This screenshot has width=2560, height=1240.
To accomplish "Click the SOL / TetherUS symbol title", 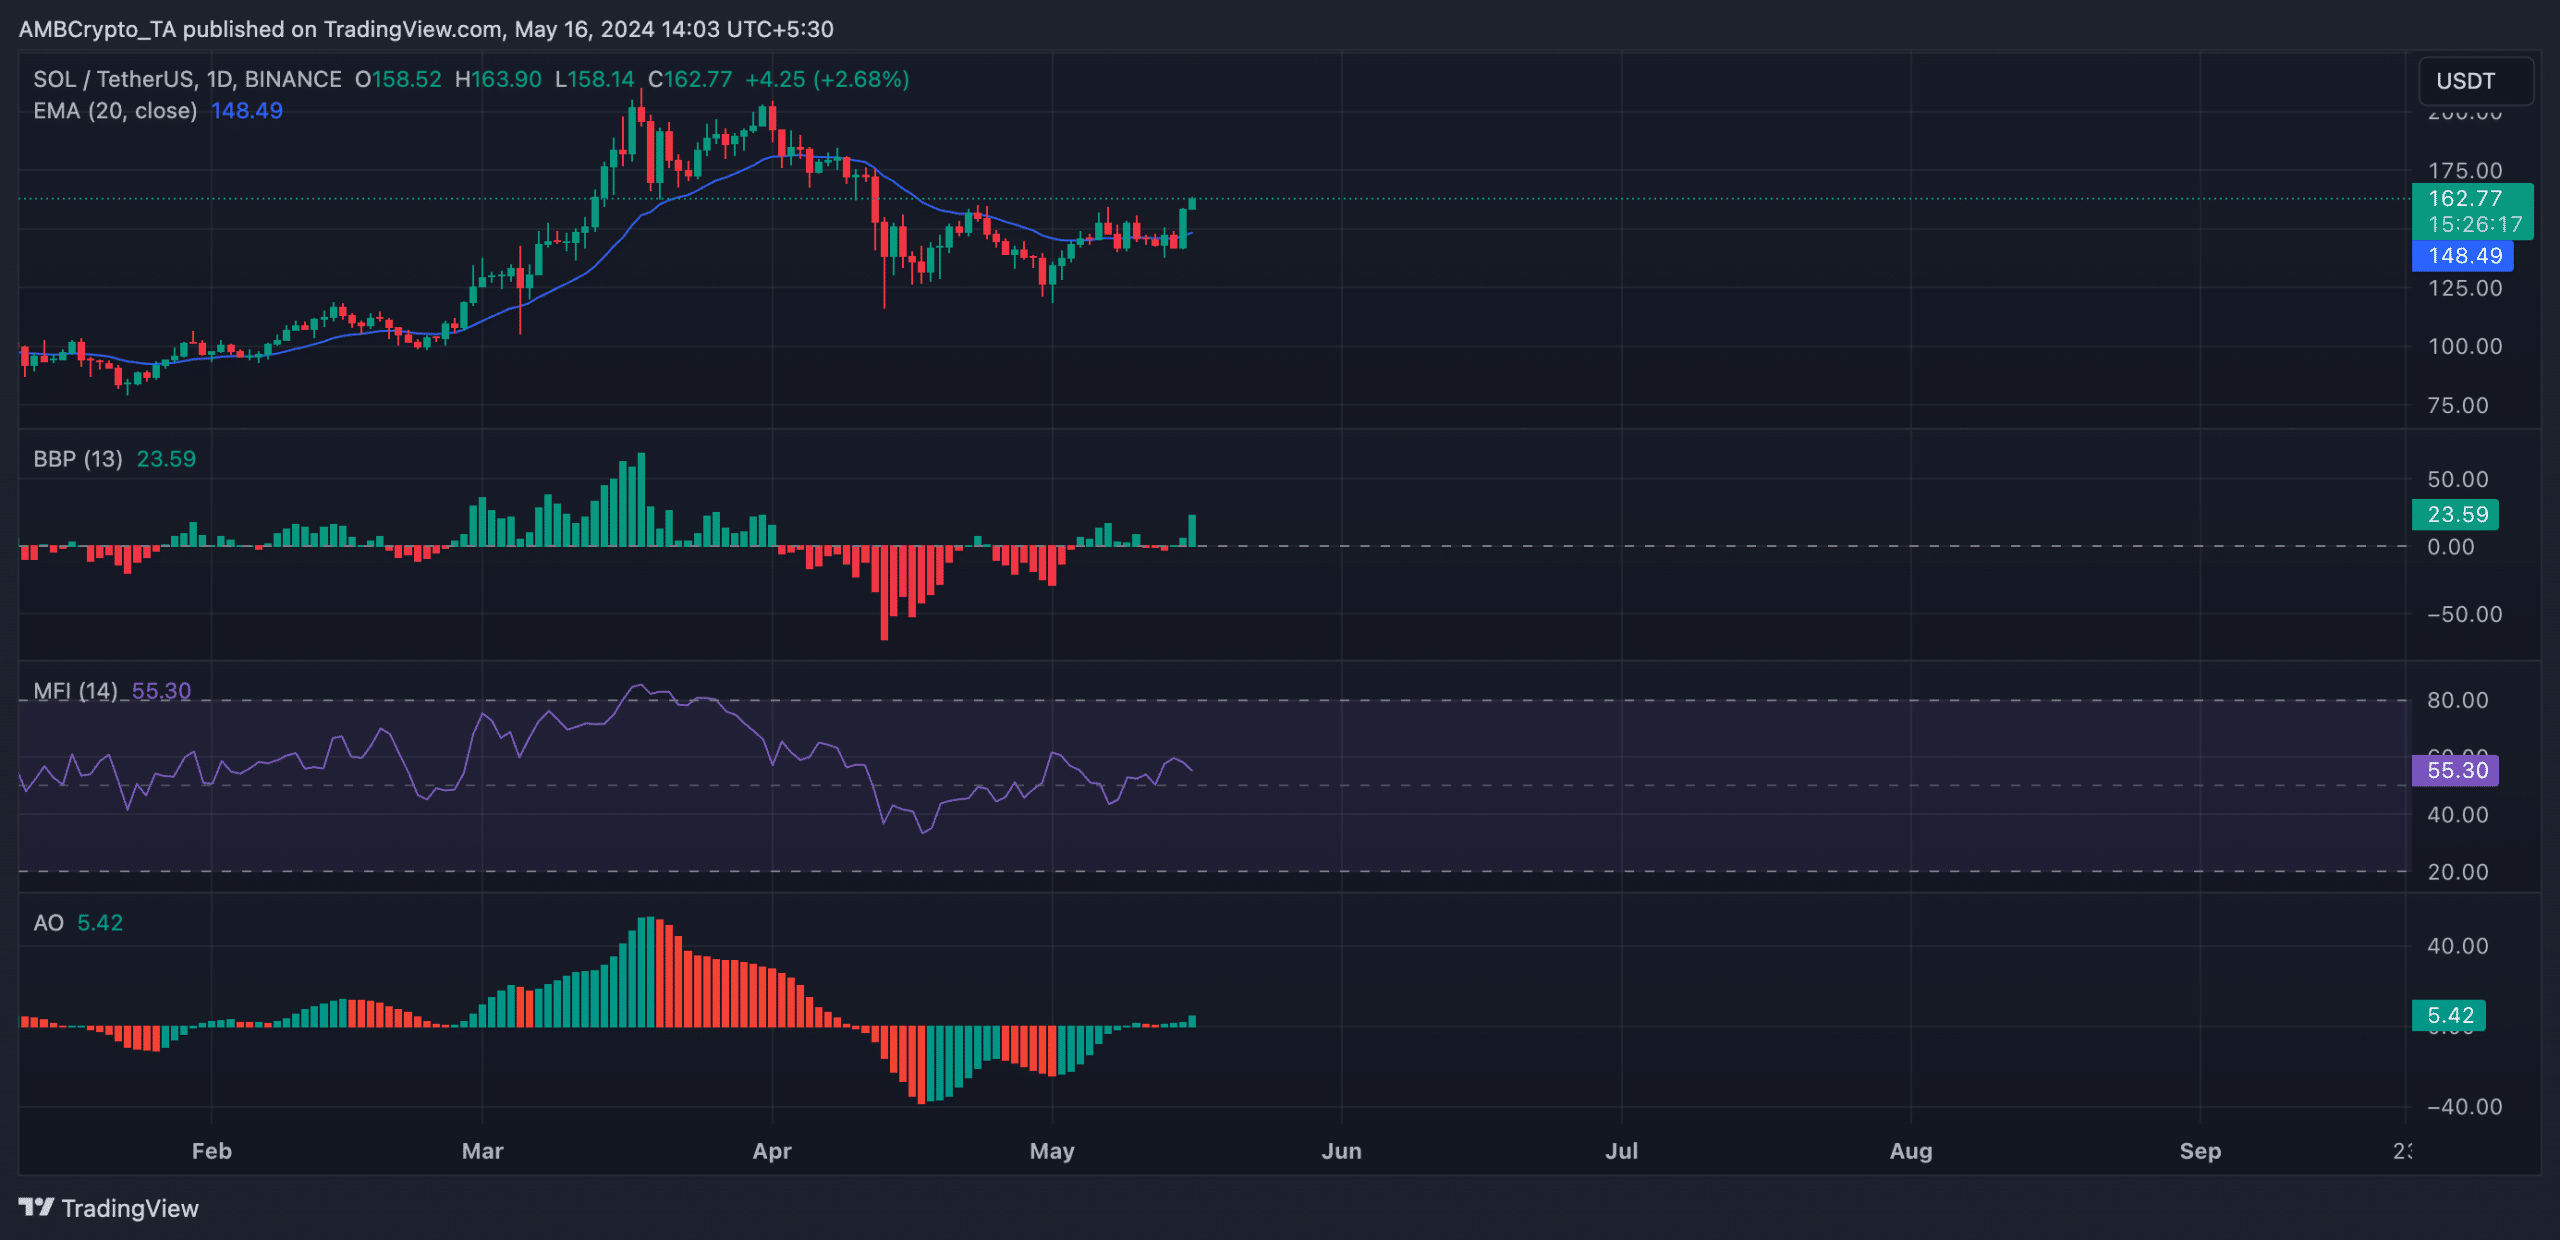I will 187,79.
